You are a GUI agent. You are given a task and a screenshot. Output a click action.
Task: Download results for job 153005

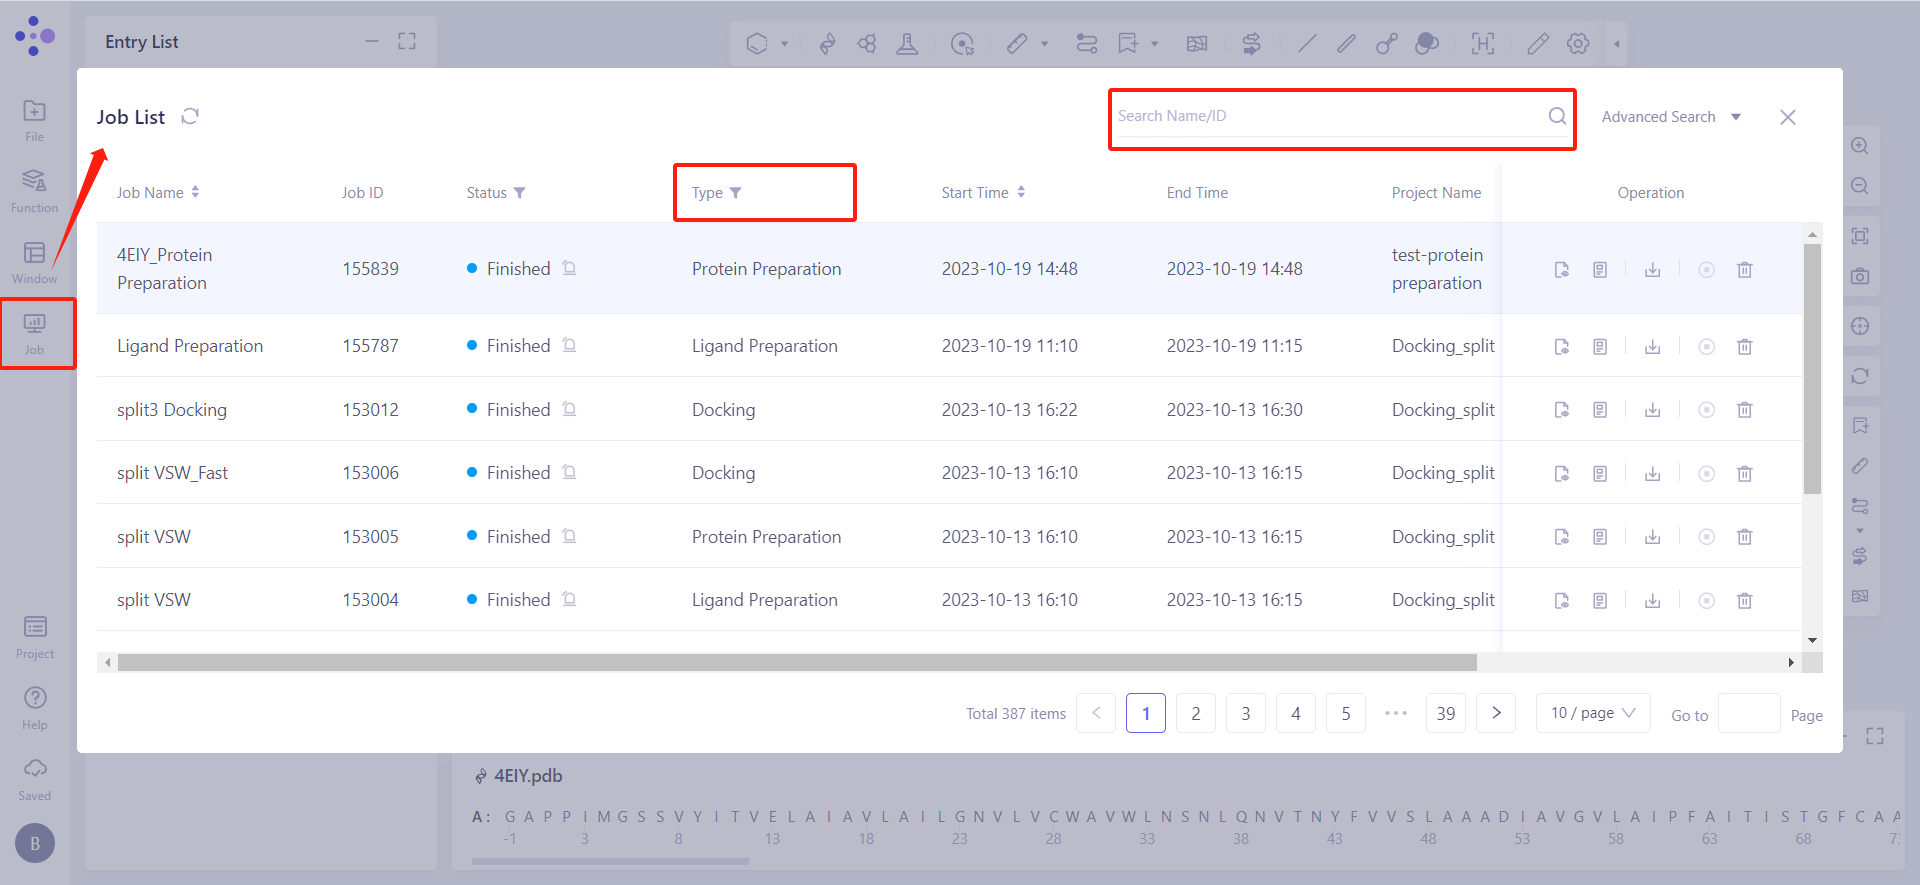point(1652,537)
